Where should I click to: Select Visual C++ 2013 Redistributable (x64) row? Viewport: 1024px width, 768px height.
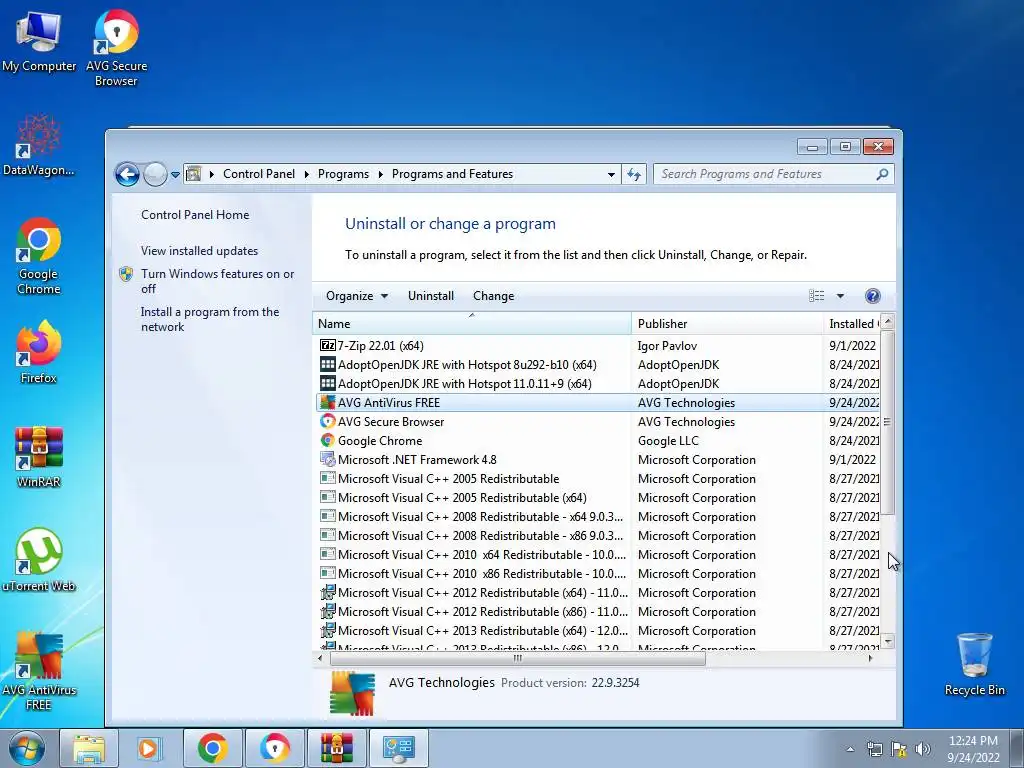(x=598, y=630)
